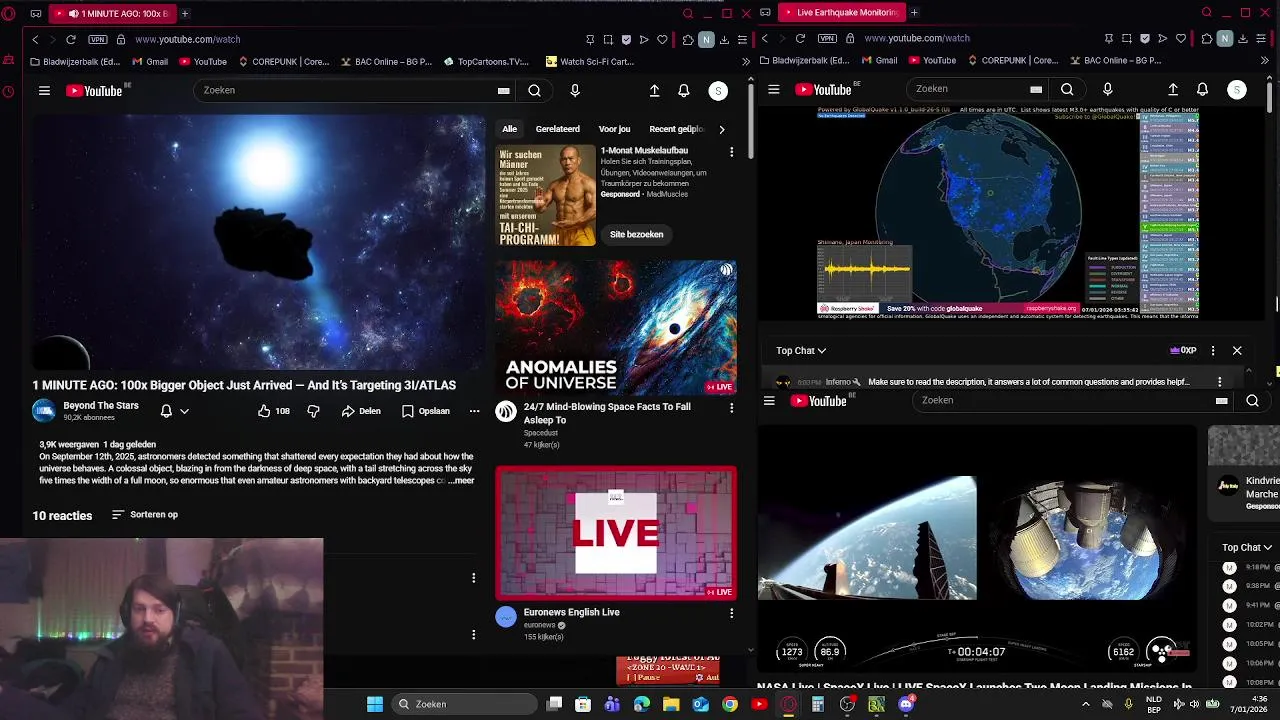Open the "Sorteren op" comments sort menu
This screenshot has width=1280, height=720.
[144, 515]
